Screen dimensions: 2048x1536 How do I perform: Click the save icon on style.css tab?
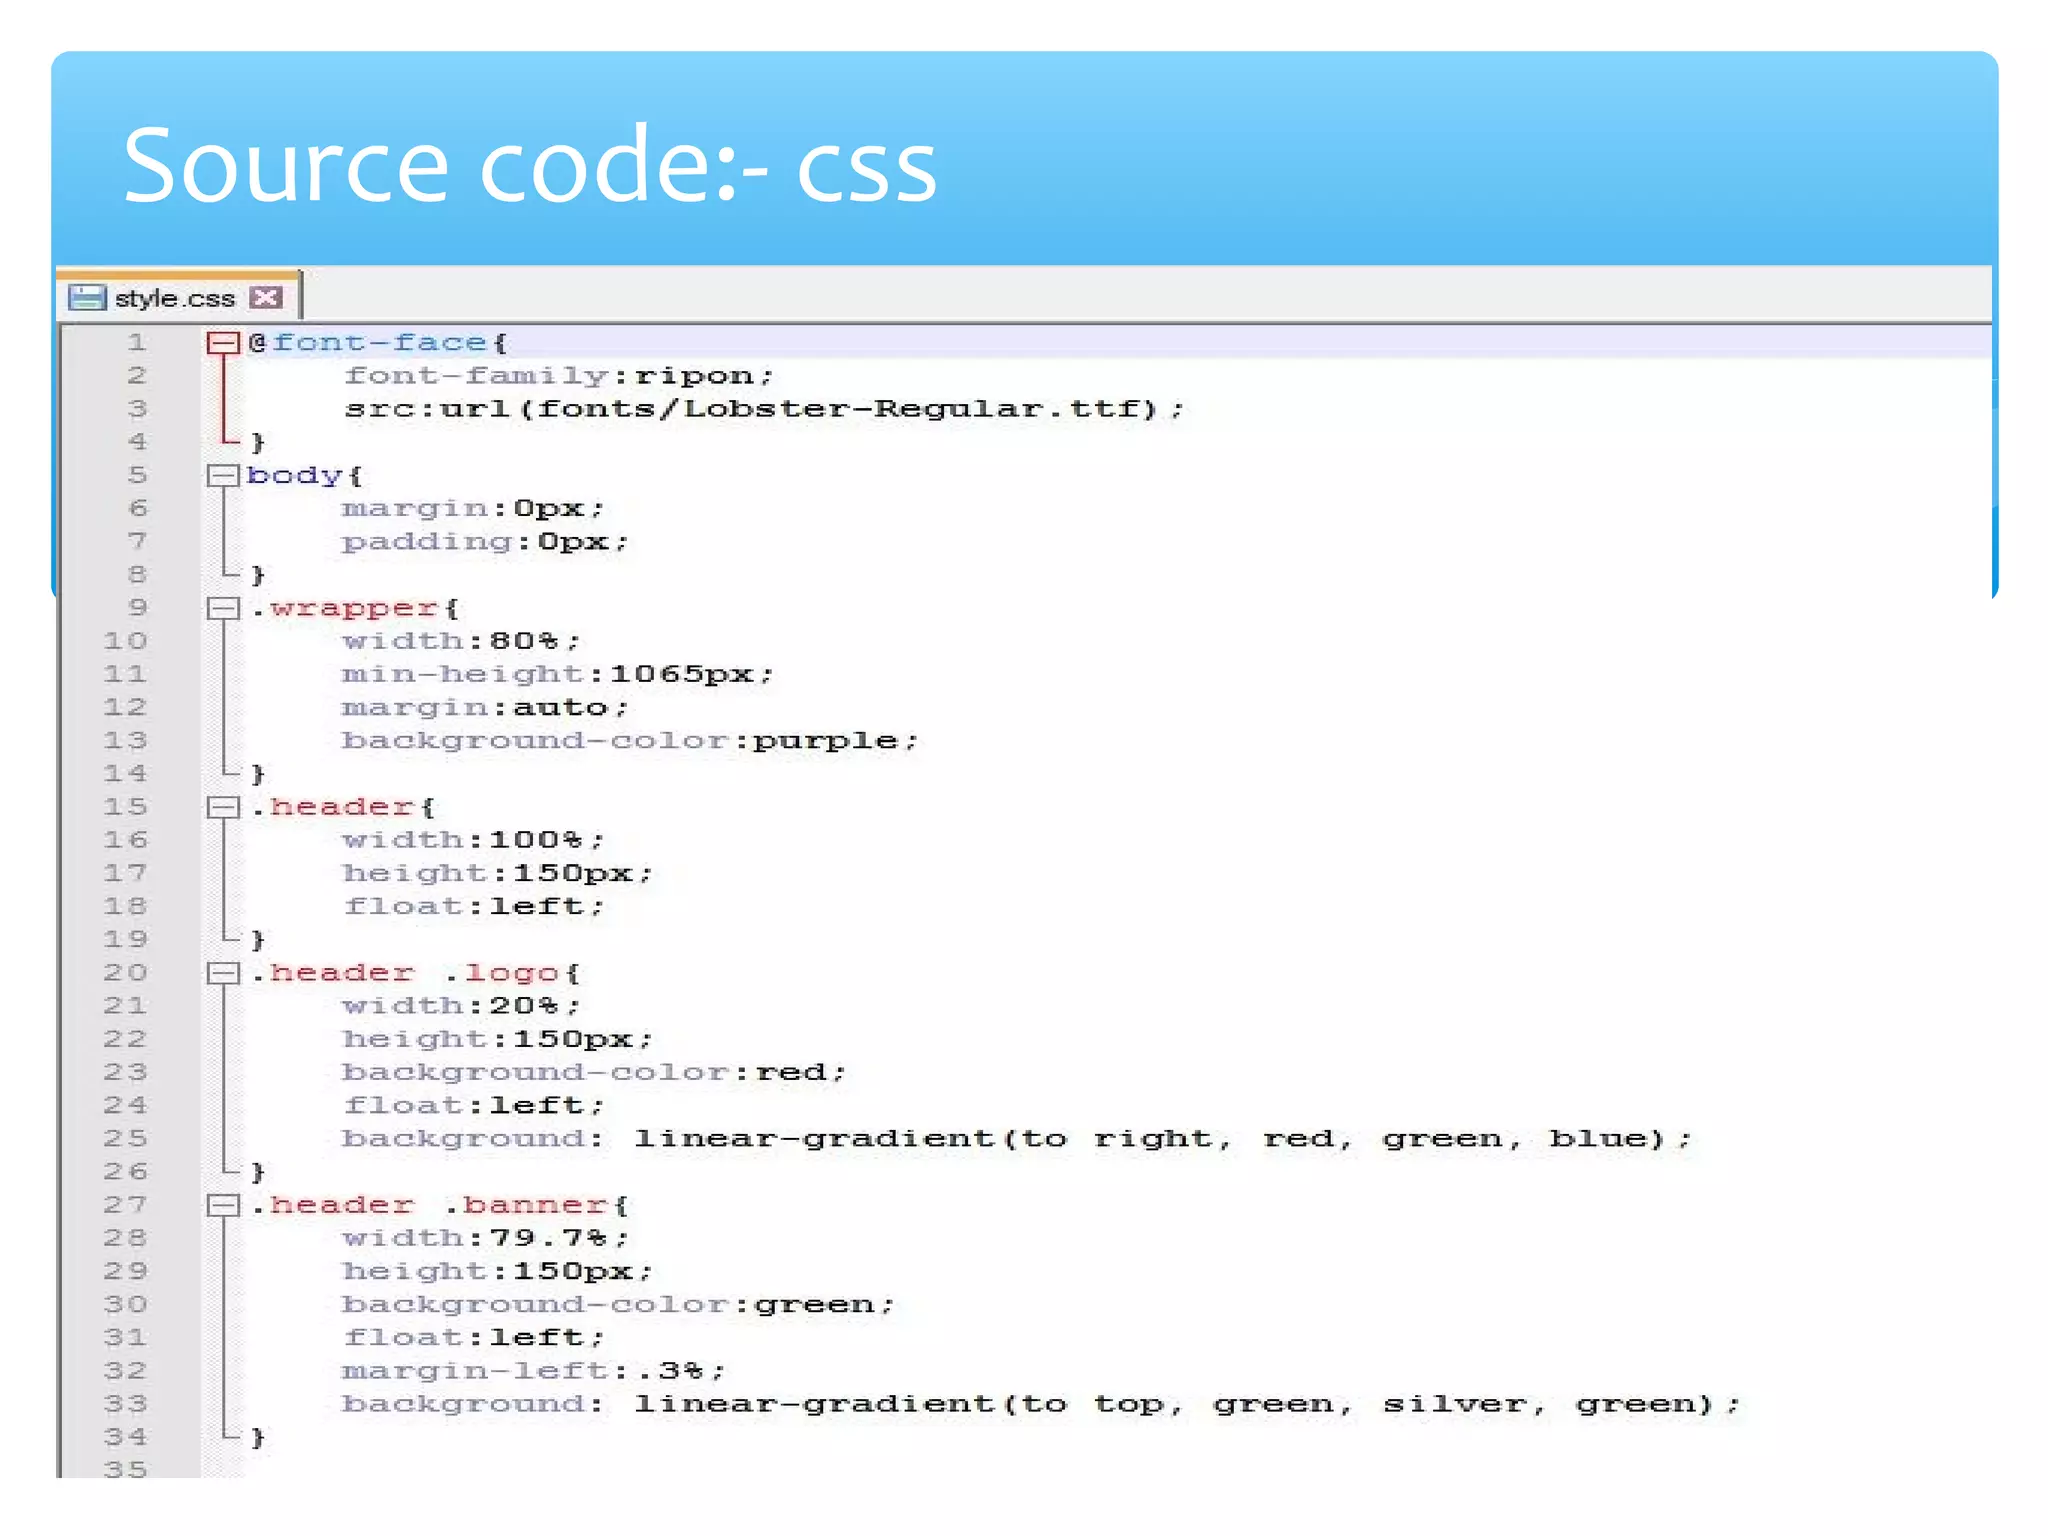point(87,297)
